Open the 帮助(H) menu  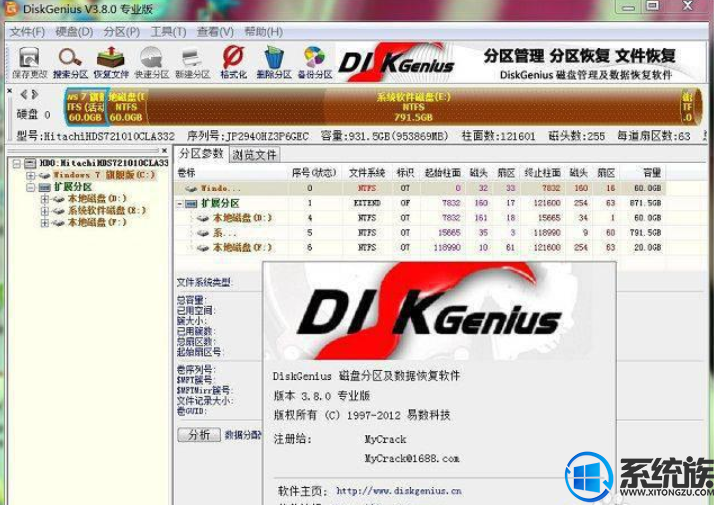tap(263, 32)
